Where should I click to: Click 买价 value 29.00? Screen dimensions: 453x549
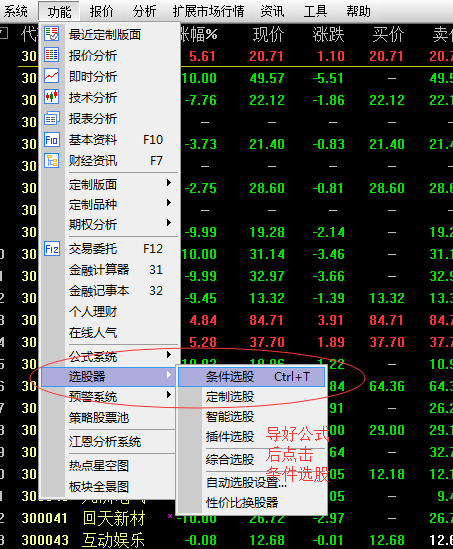387,430
